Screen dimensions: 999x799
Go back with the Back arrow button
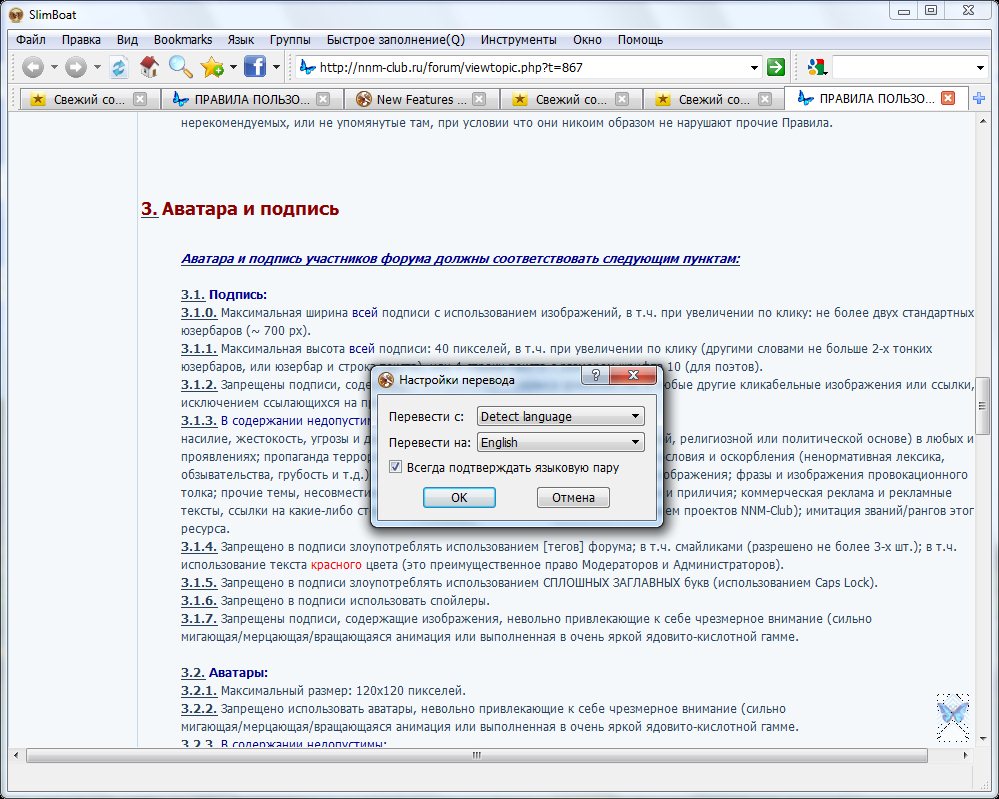click(33, 67)
